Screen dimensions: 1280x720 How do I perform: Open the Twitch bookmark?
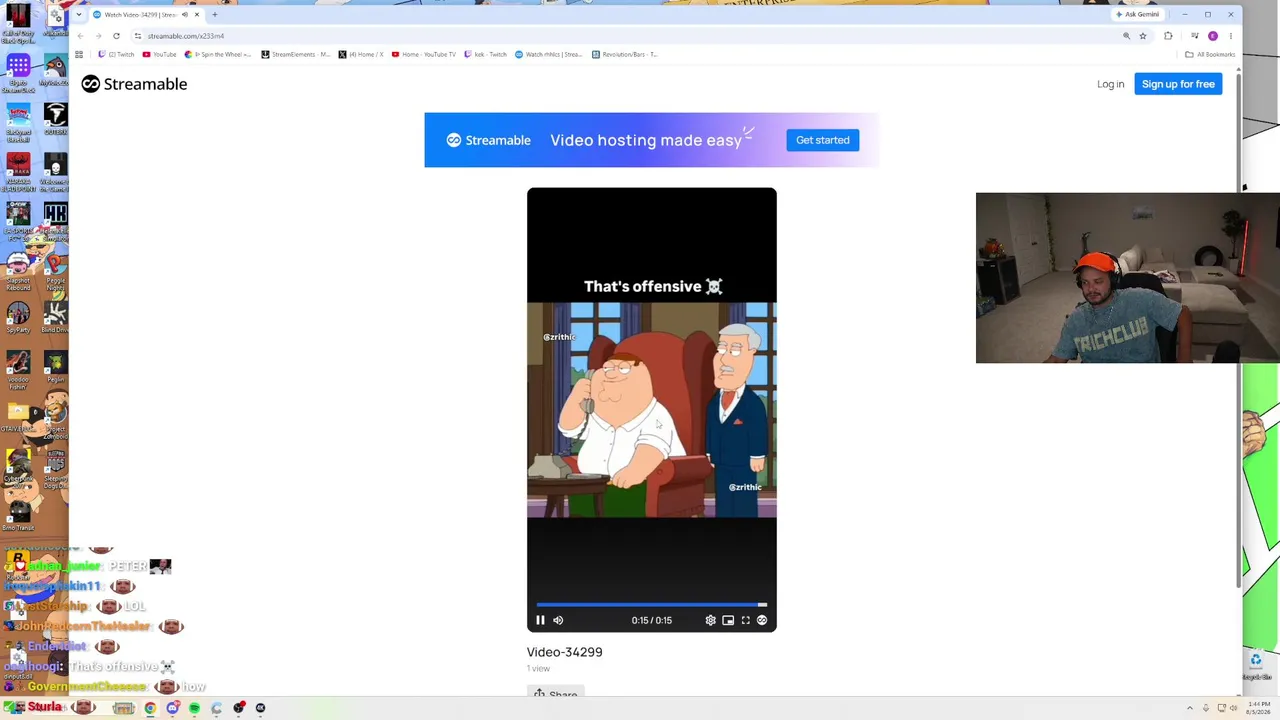coord(116,54)
